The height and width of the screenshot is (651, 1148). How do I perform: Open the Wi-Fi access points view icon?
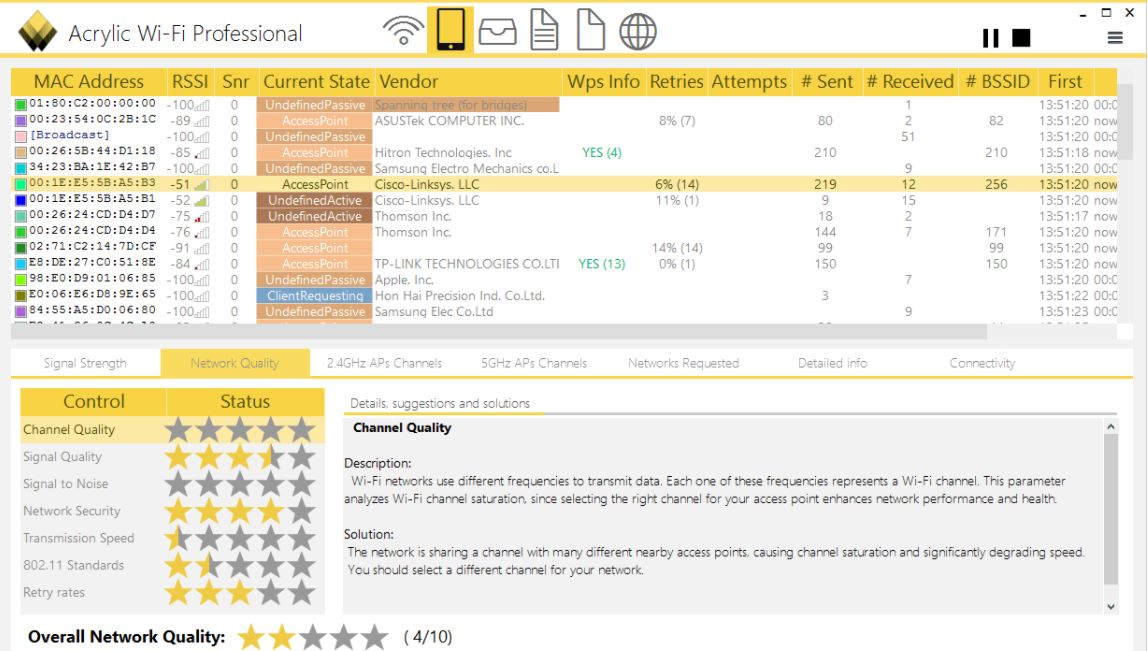(x=403, y=31)
